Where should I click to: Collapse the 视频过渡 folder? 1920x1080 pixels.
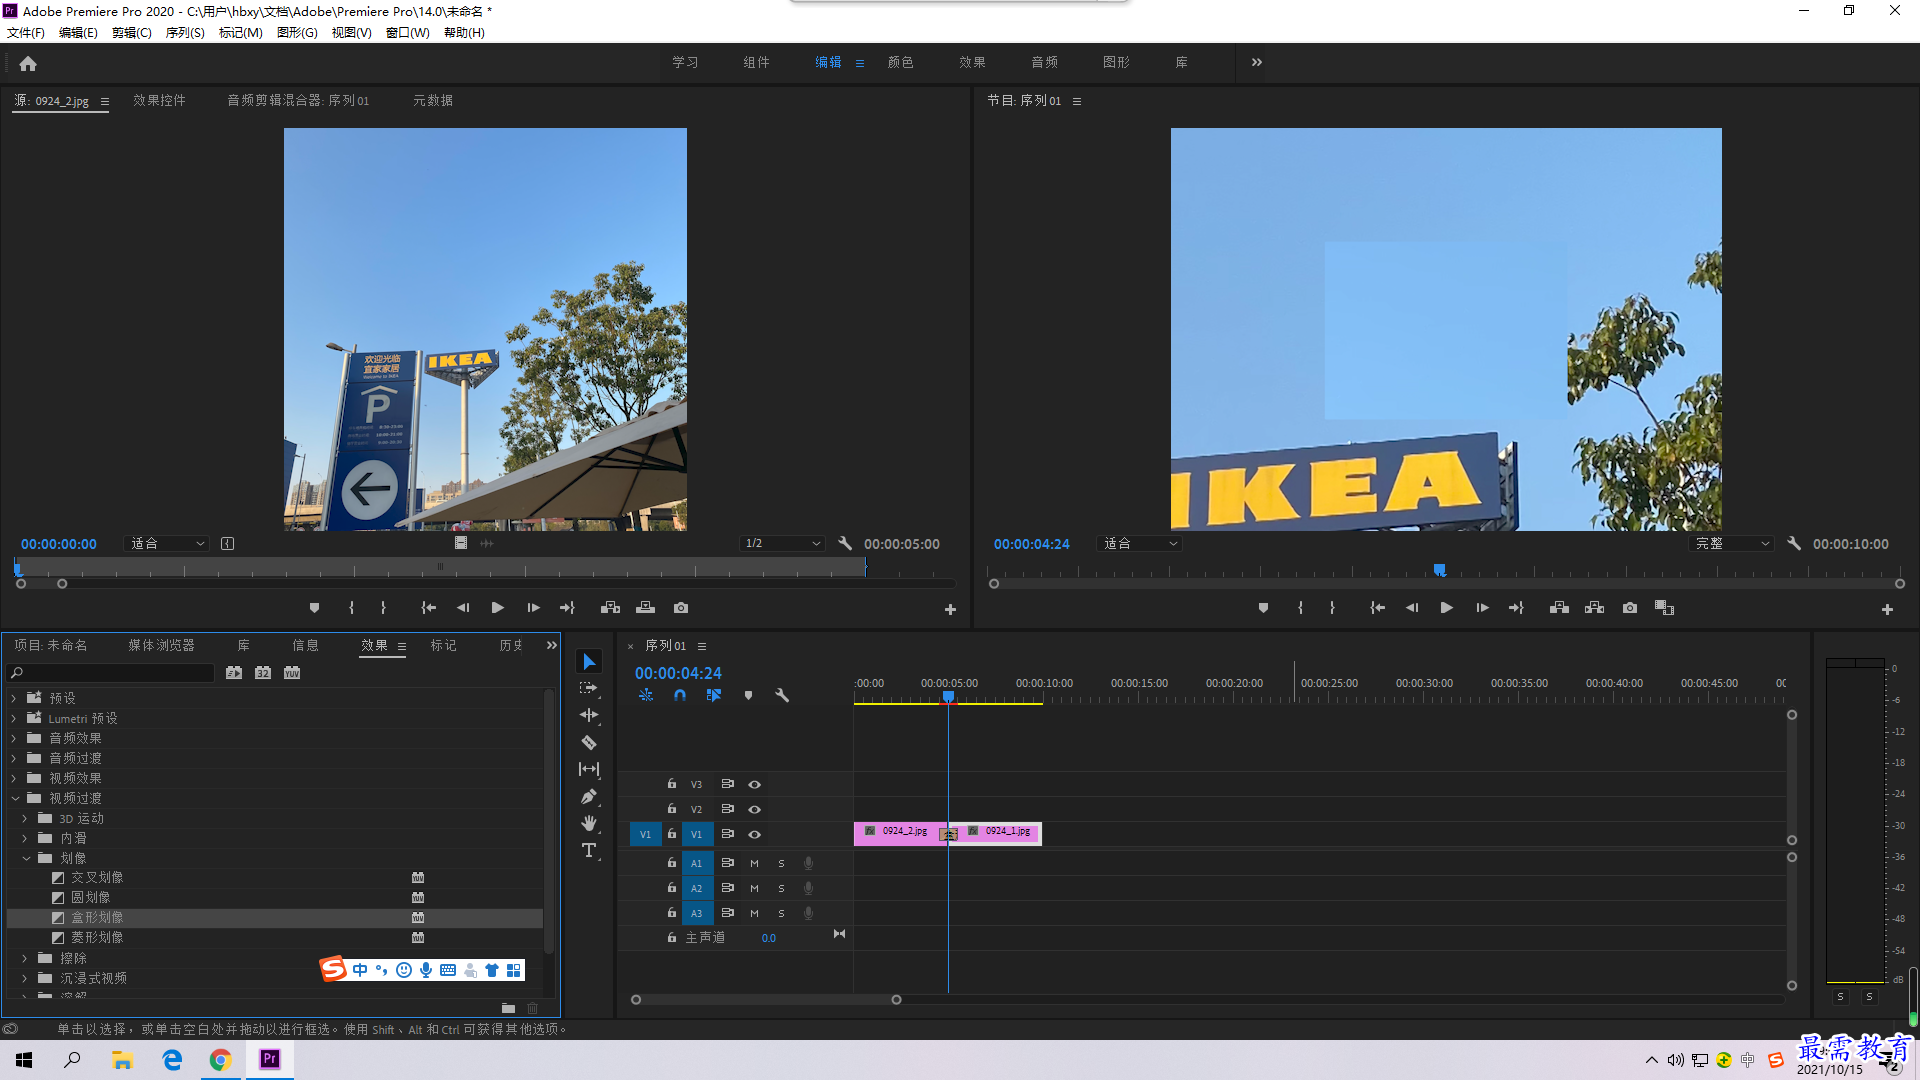click(x=15, y=798)
